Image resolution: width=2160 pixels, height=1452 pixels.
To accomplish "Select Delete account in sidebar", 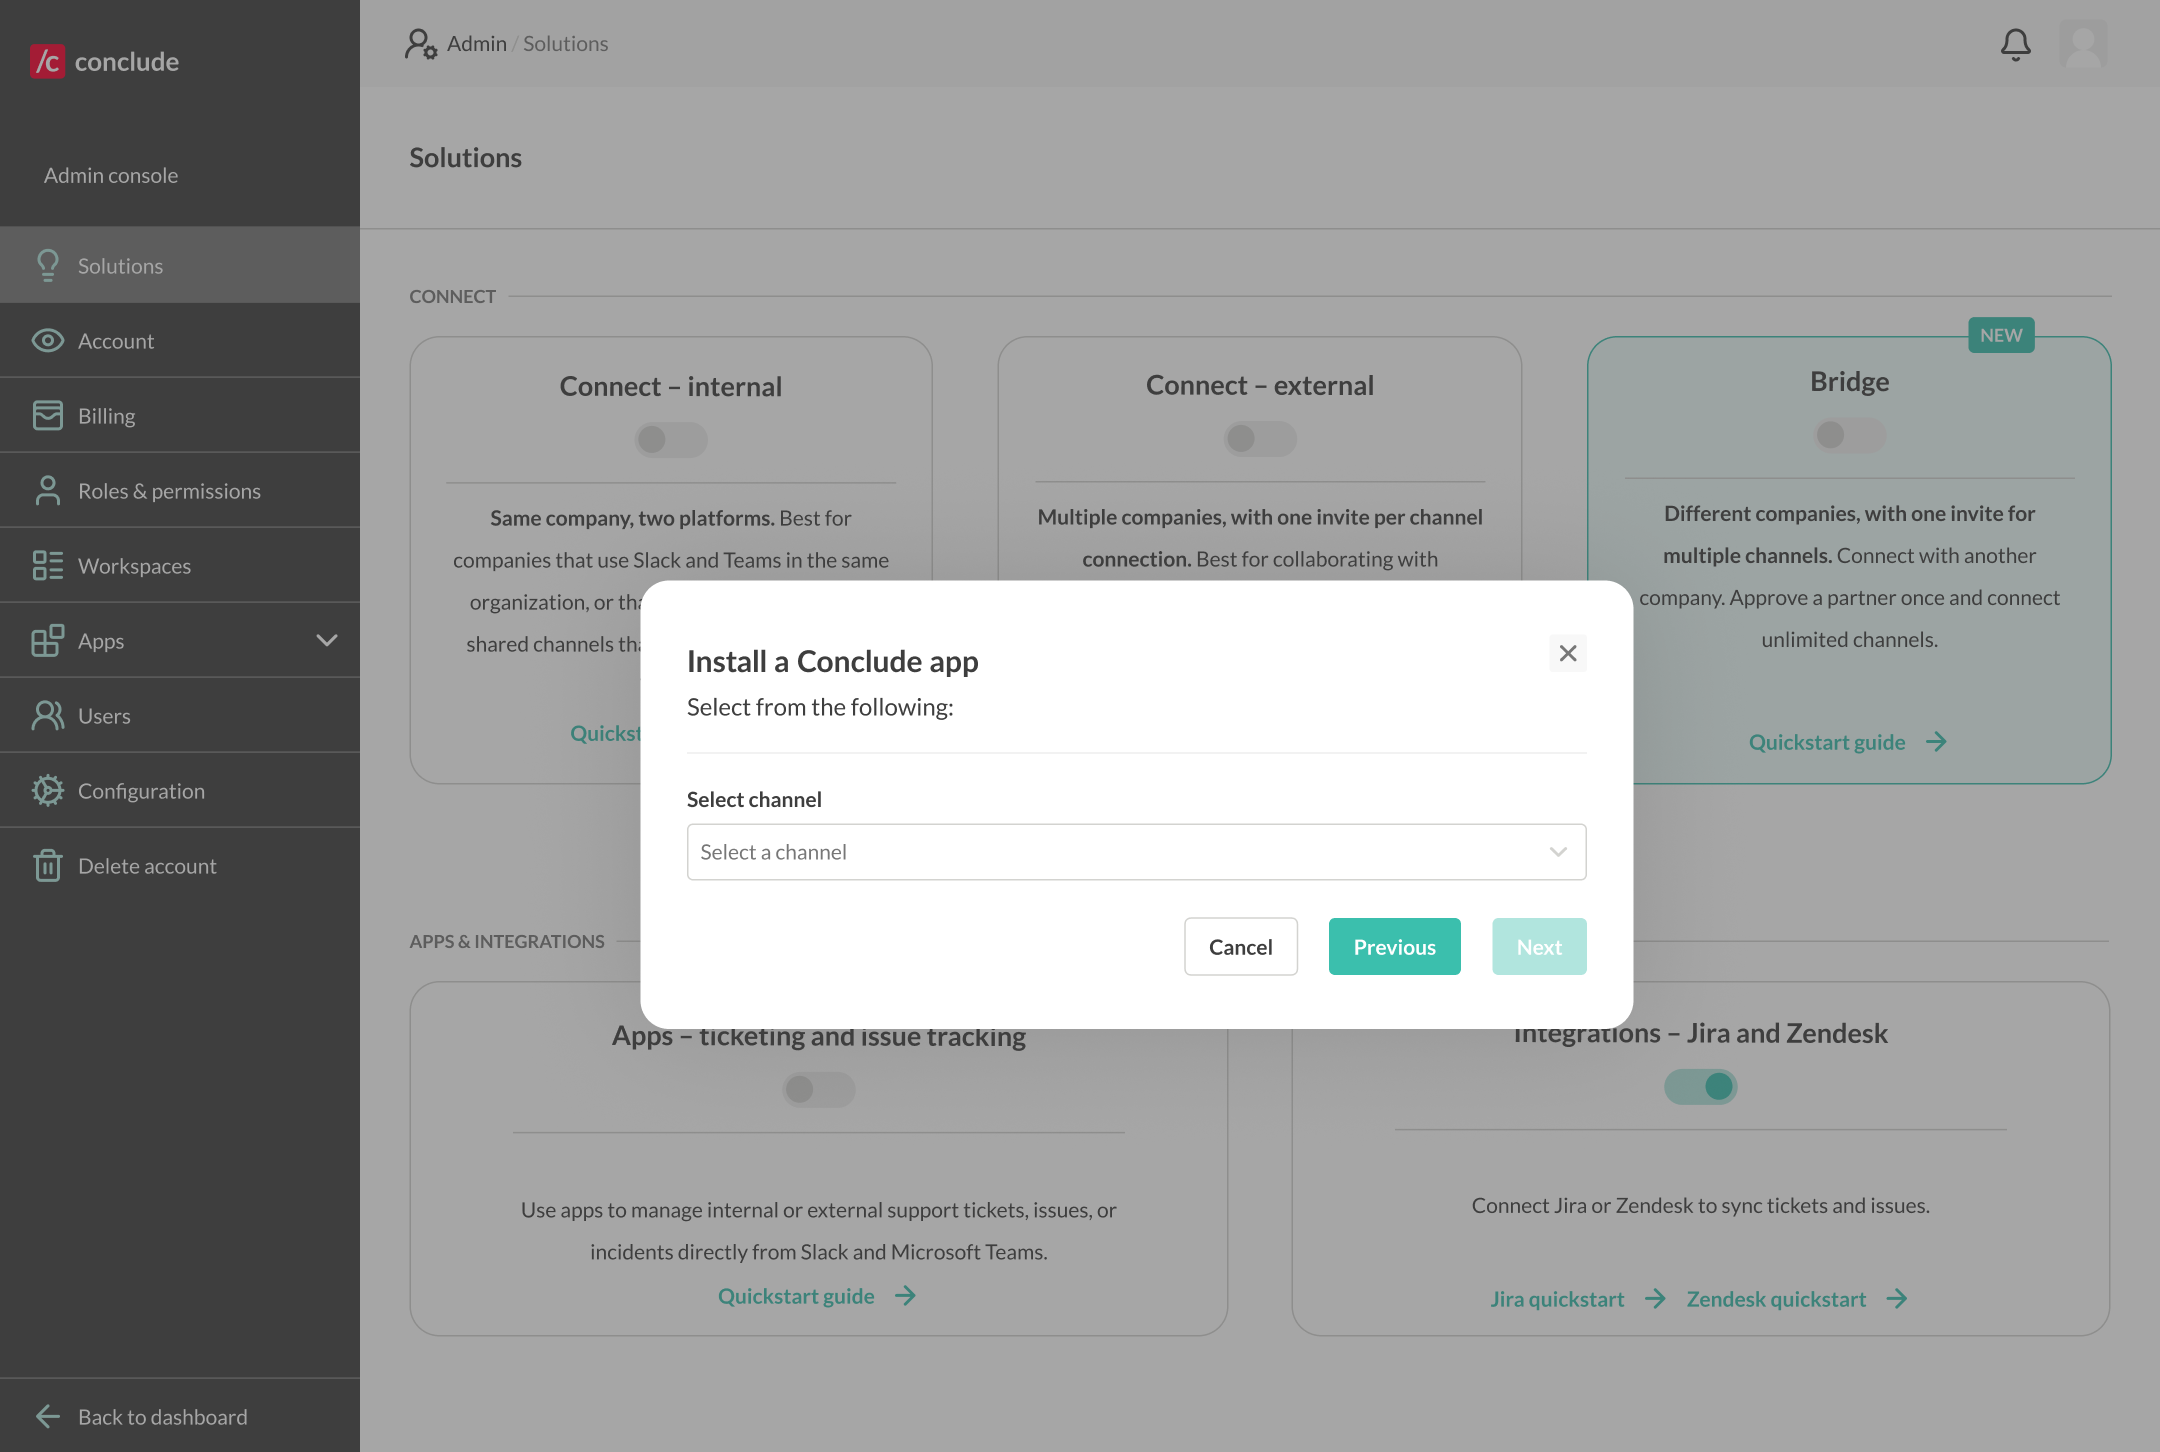I will [x=180, y=865].
